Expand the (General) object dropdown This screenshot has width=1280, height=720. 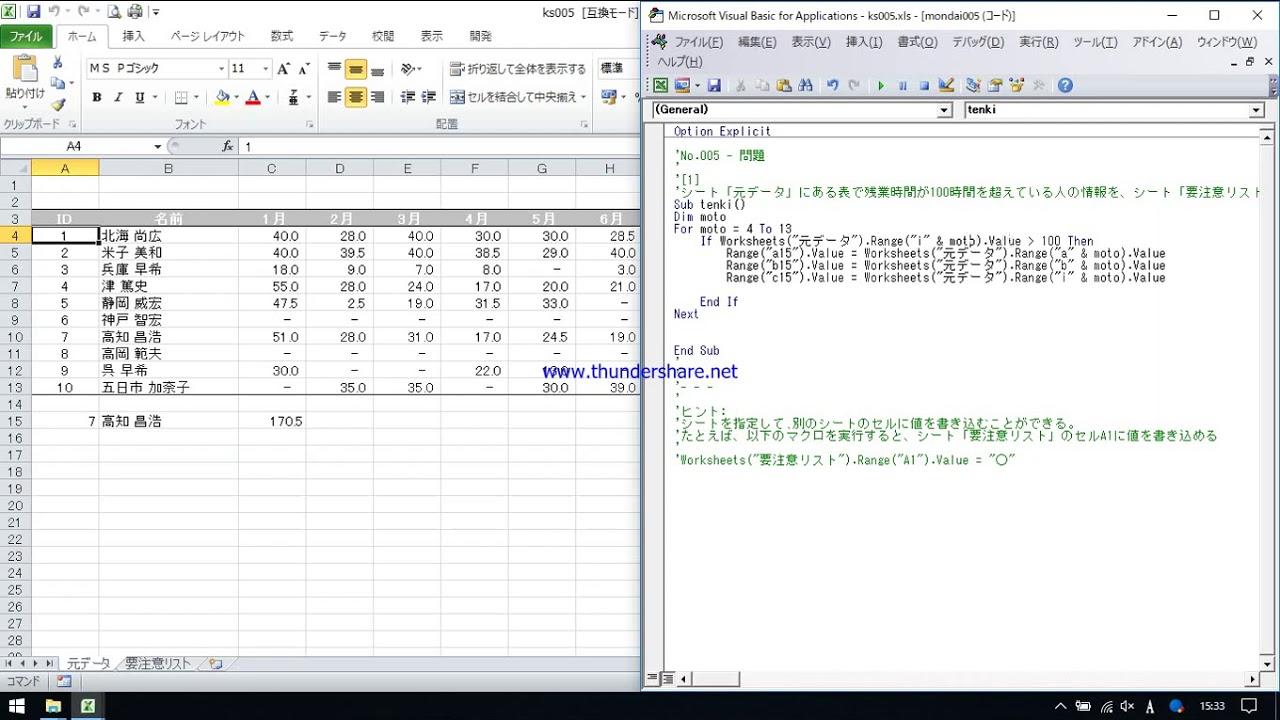(944, 110)
